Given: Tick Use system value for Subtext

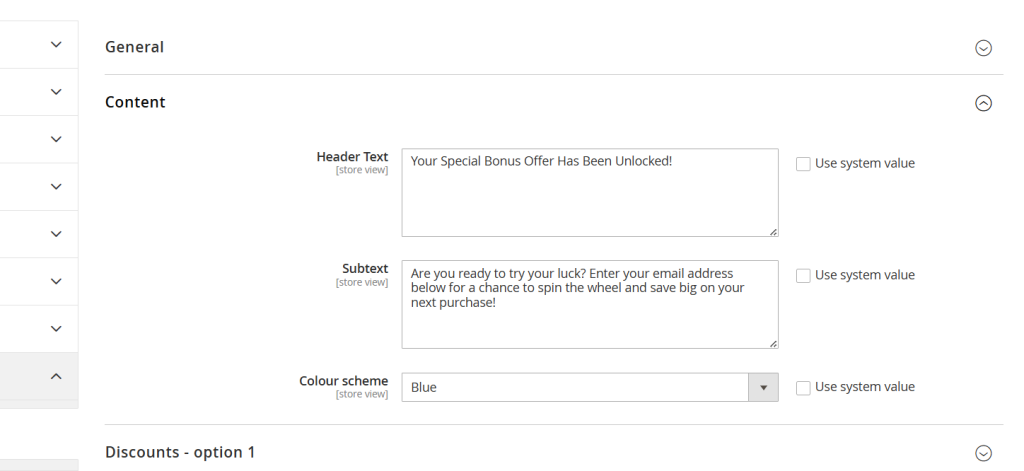Looking at the screenshot, I should (x=803, y=276).
